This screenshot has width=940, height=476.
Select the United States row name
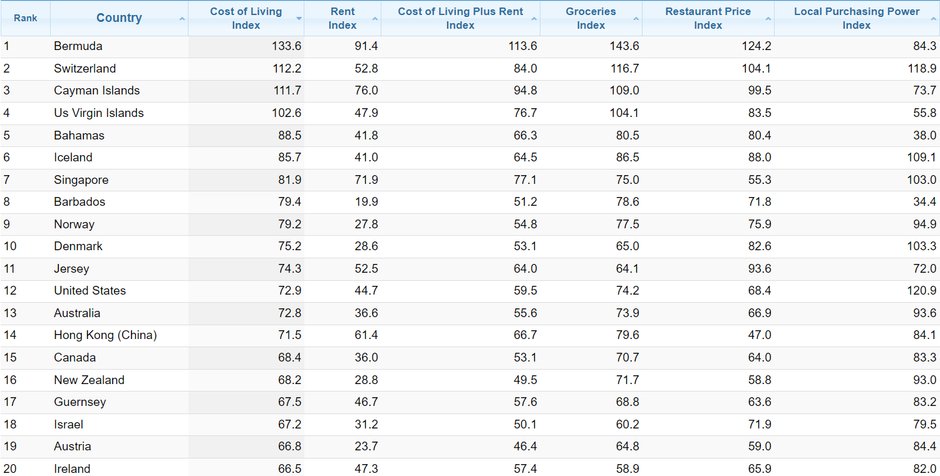[90, 291]
